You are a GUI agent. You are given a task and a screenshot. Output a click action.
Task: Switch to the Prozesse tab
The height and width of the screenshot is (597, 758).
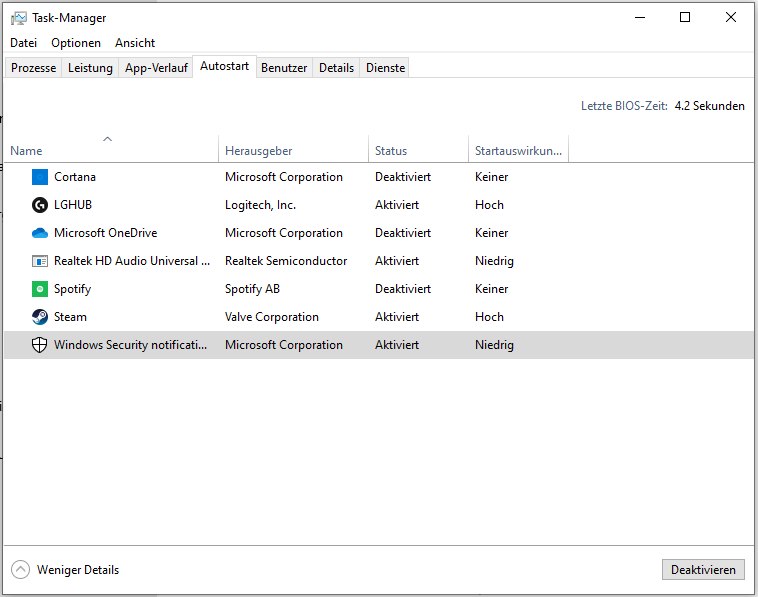pyautogui.click(x=34, y=68)
